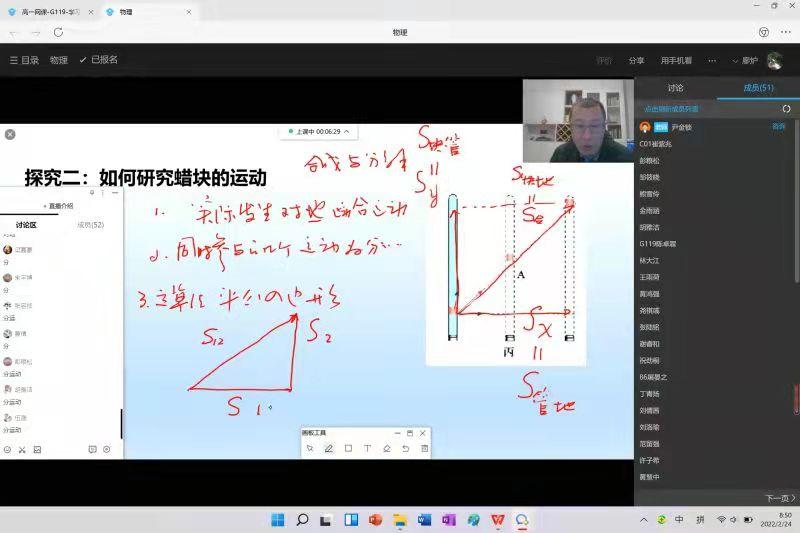Pick the eraser tool in 画板工具
Image resolution: width=800 pixels, height=533 pixels.
386,448
